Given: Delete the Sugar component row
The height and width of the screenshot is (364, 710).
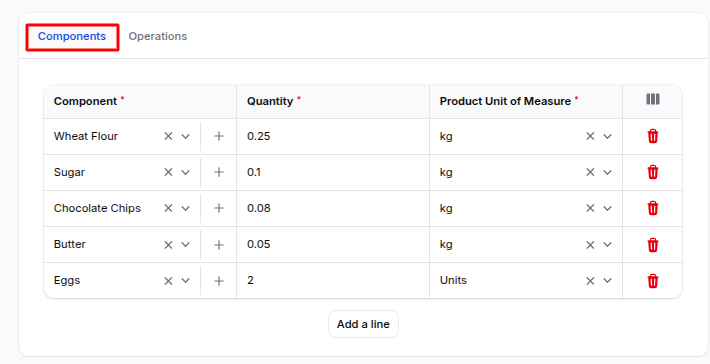Looking at the screenshot, I should (x=652, y=172).
